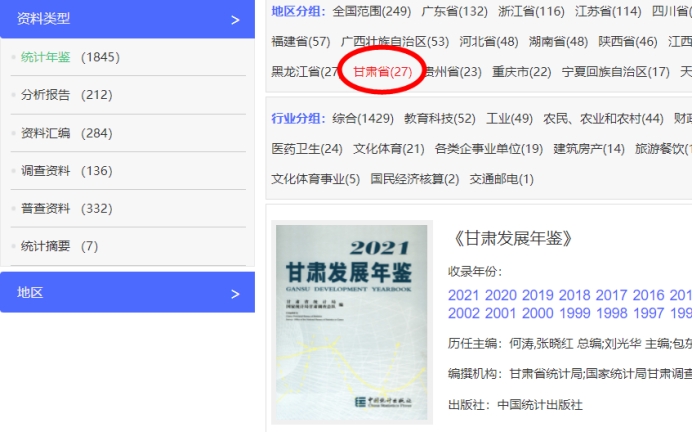Select 普查资料 (332) category
The width and height of the screenshot is (693, 432).
coord(66,208)
